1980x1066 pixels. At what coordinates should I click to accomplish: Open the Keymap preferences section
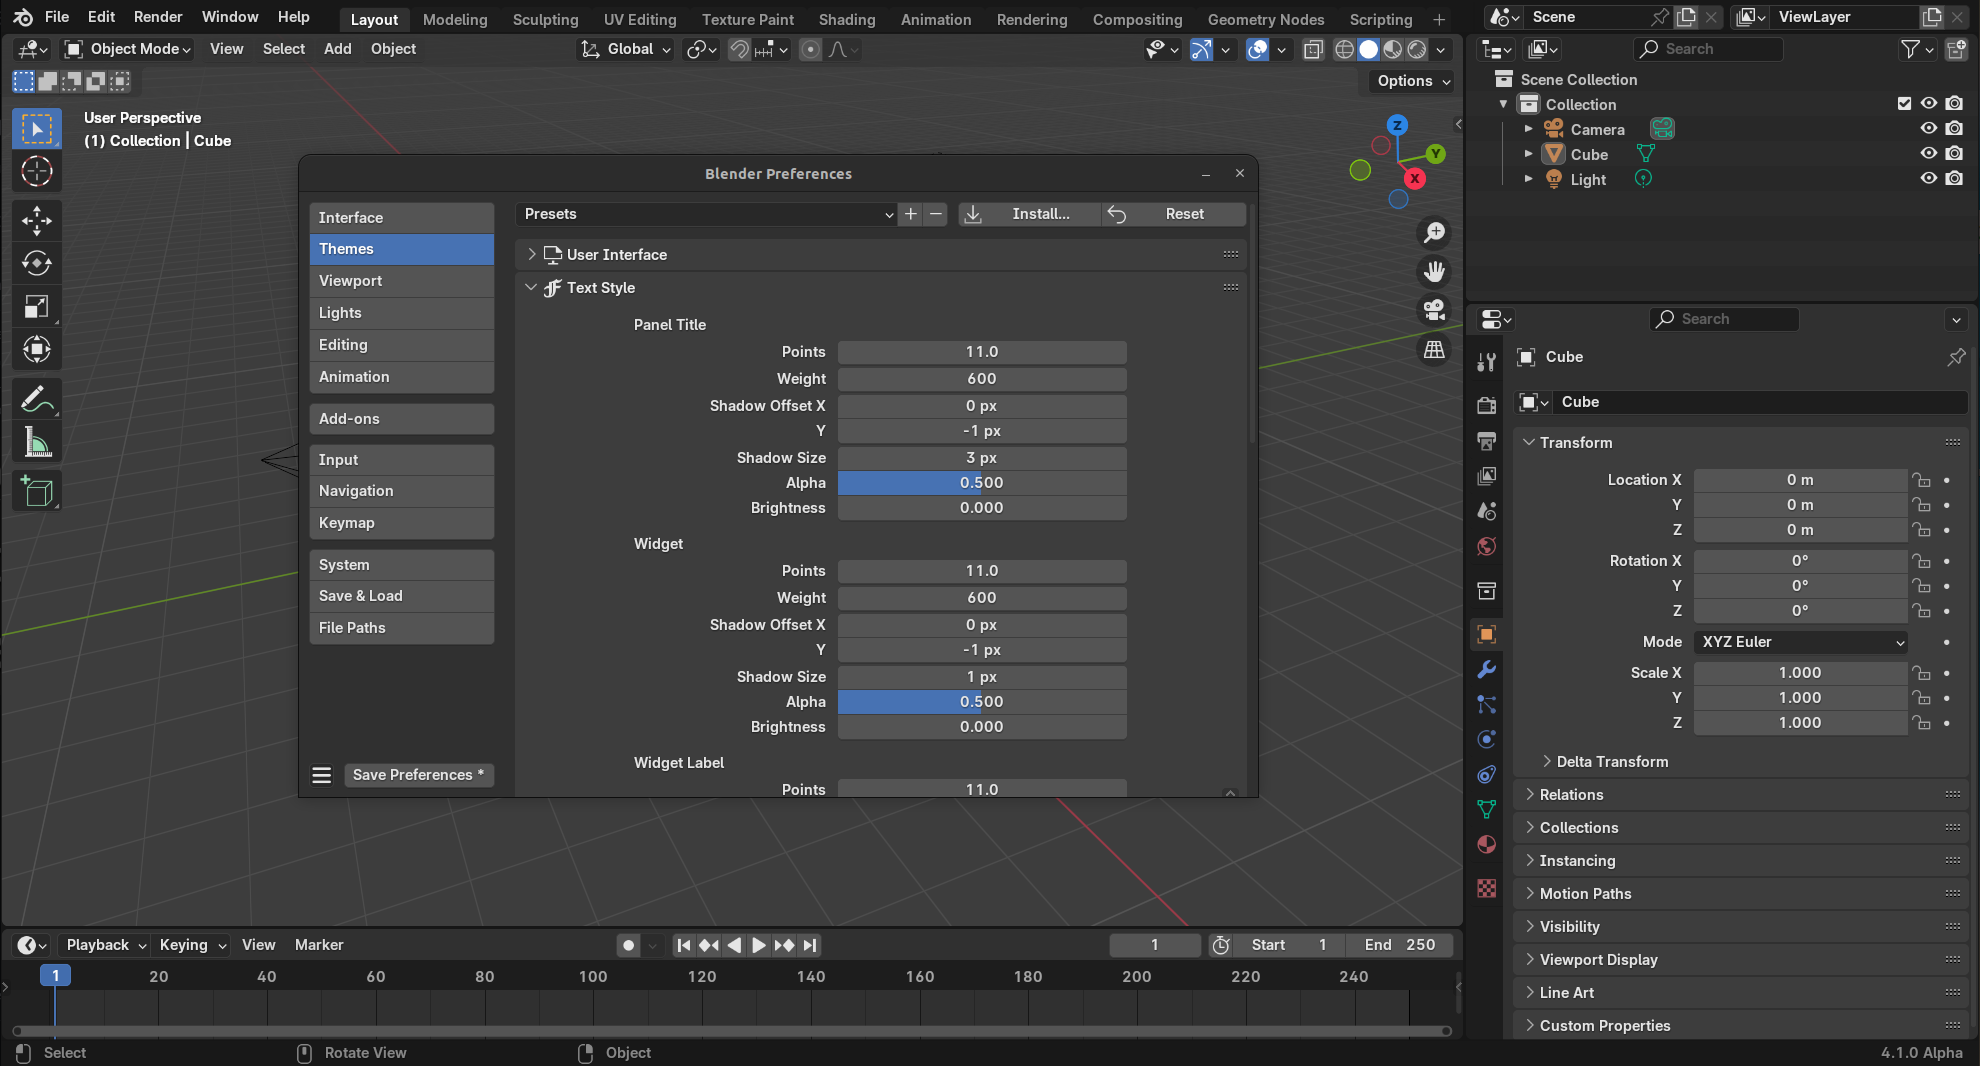point(402,523)
